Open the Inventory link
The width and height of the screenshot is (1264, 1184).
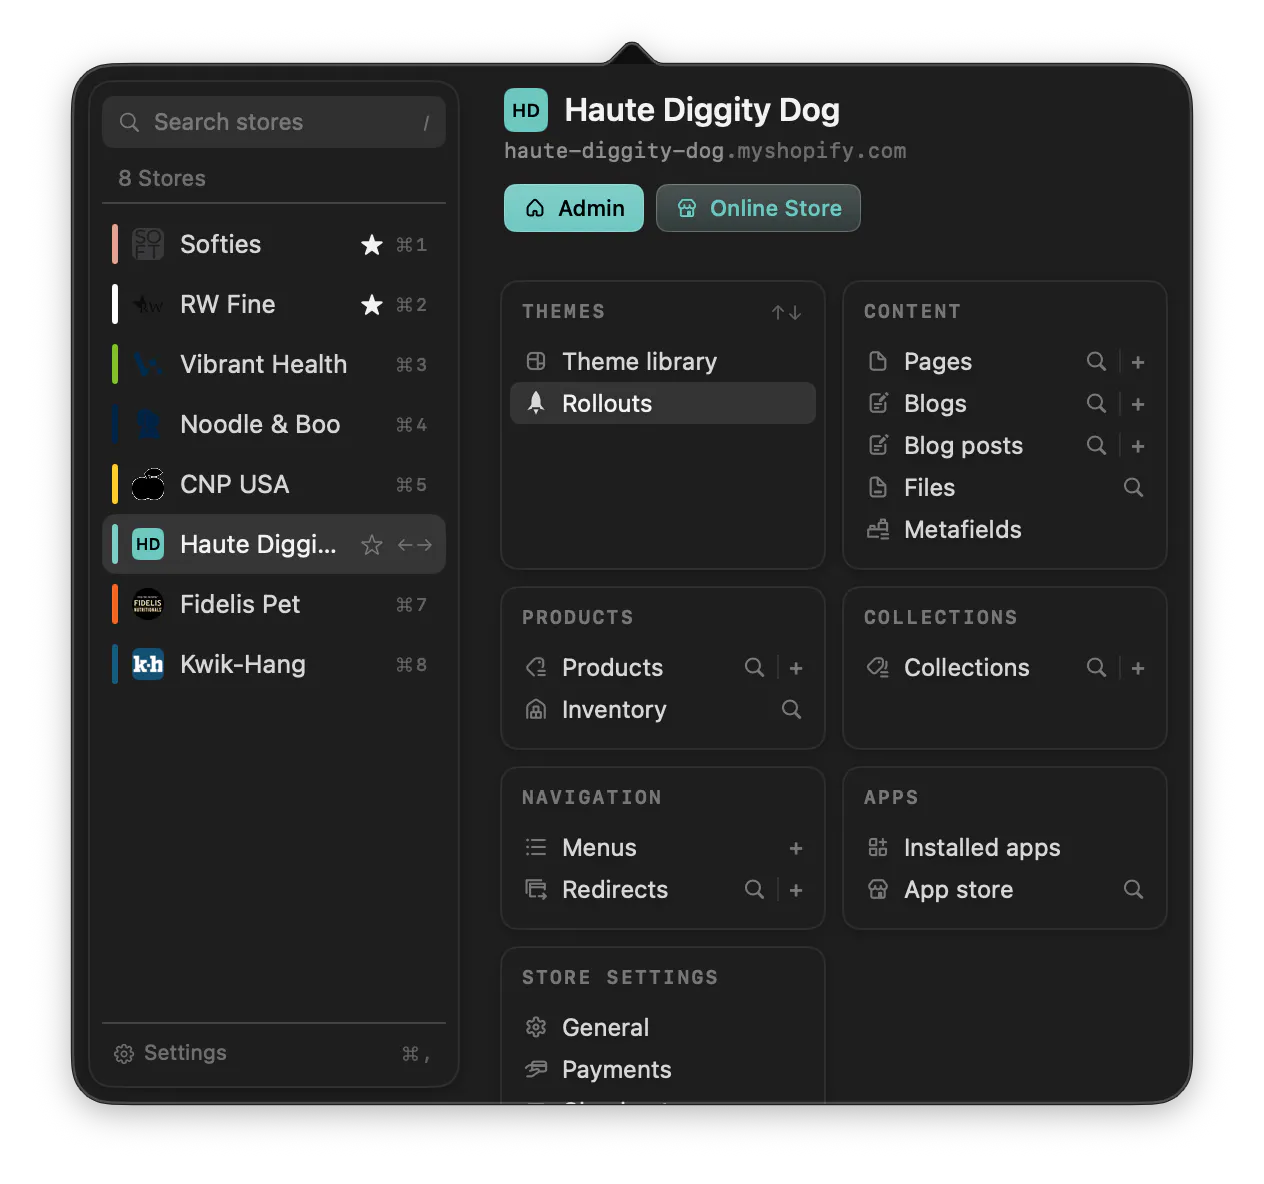(613, 709)
